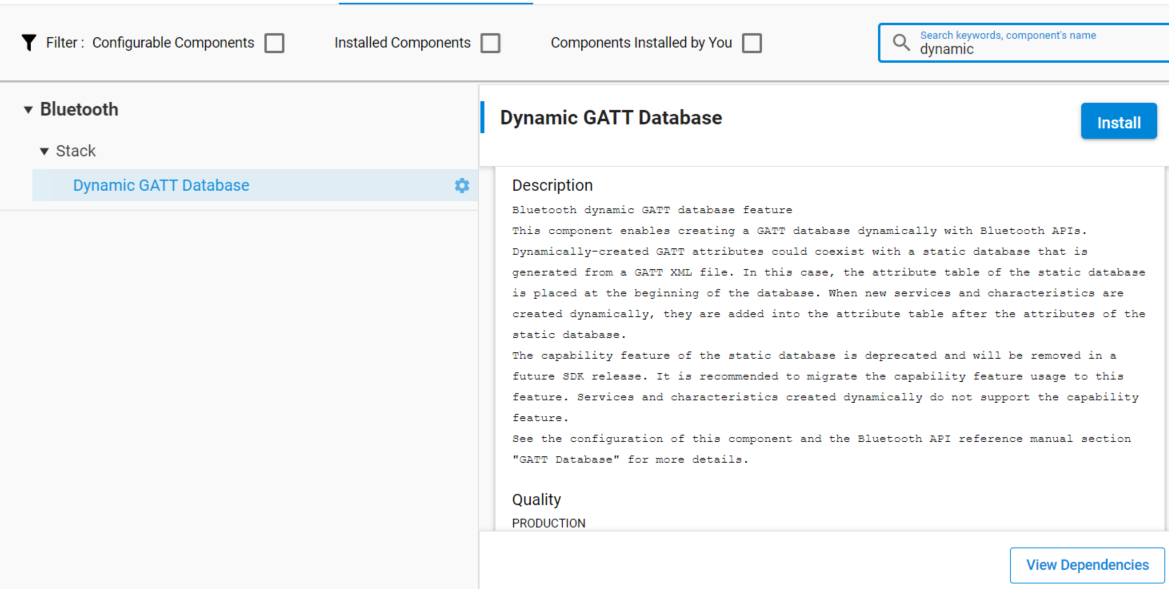Select Dynamic GATT Database in the tree
This screenshot has width=1169, height=589.
(160, 185)
